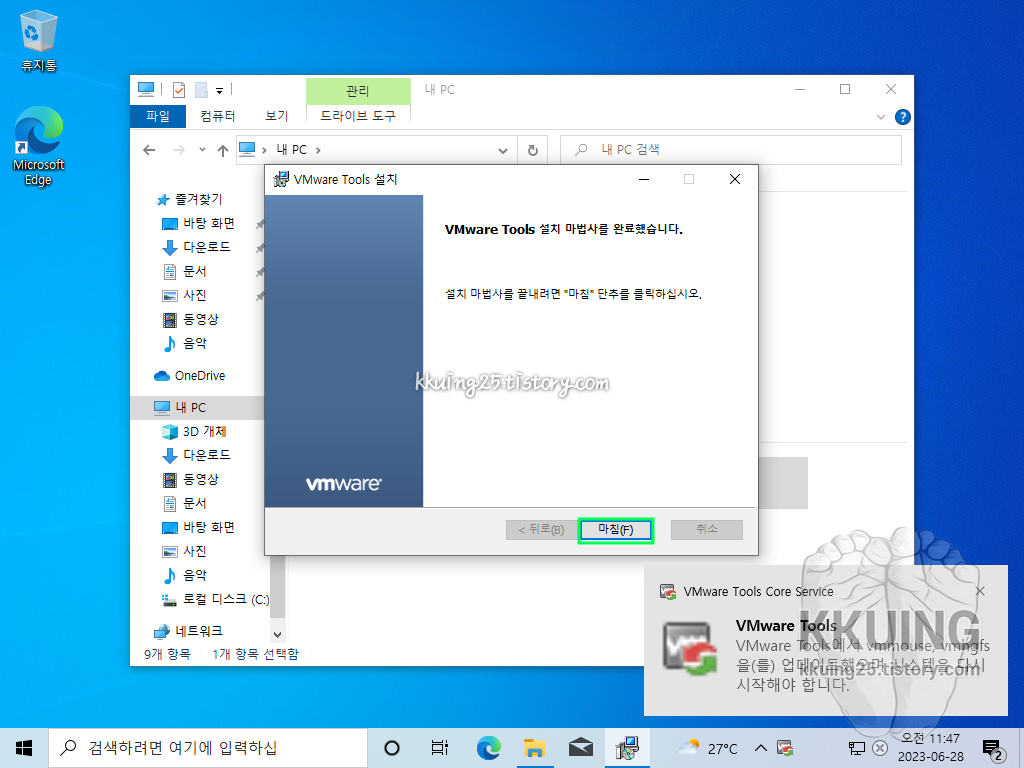The width and height of the screenshot is (1024, 768).
Task: Select 문서 under 즐겨찾기
Action: 195,271
